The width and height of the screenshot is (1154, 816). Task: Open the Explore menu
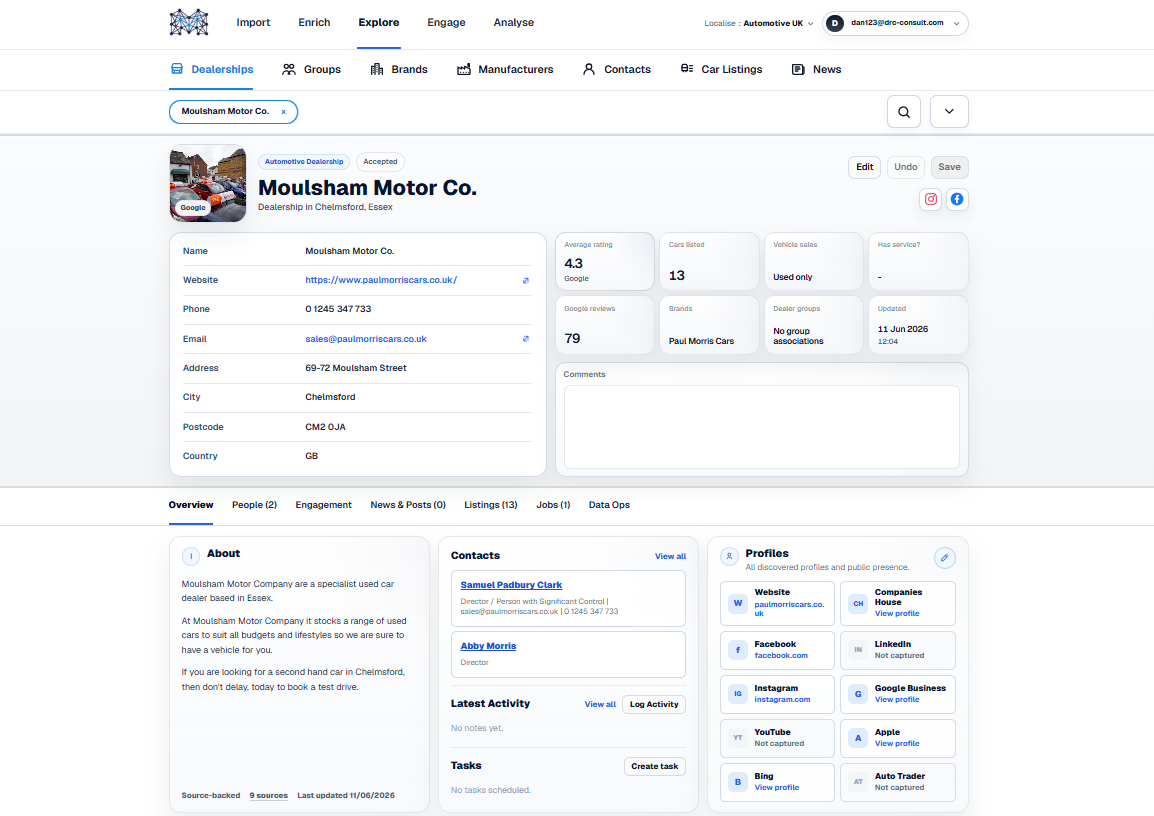379,23
